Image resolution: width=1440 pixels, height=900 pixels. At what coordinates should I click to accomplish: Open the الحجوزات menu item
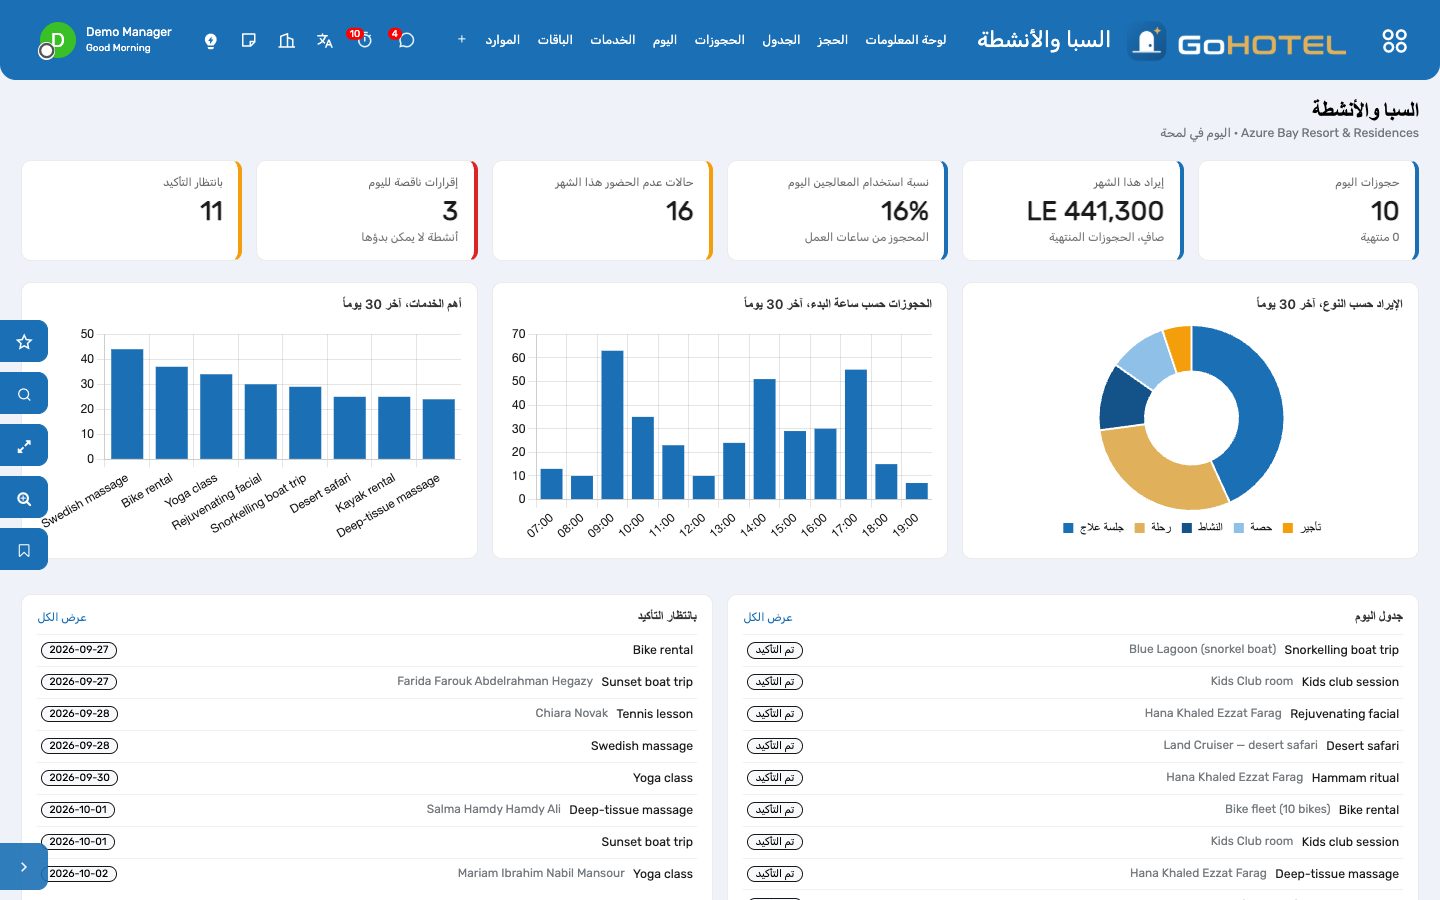(x=720, y=40)
